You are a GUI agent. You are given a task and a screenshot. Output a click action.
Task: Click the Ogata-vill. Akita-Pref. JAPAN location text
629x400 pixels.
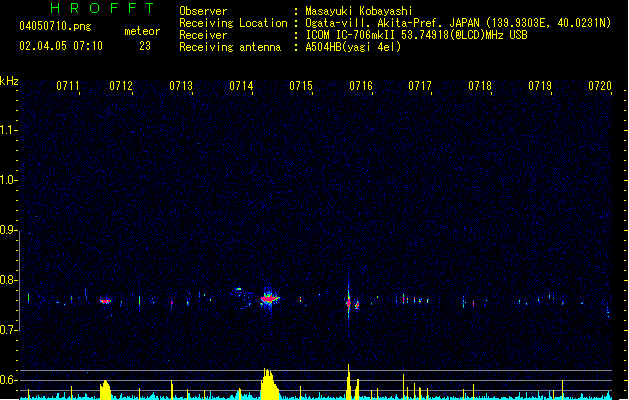[458, 23]
